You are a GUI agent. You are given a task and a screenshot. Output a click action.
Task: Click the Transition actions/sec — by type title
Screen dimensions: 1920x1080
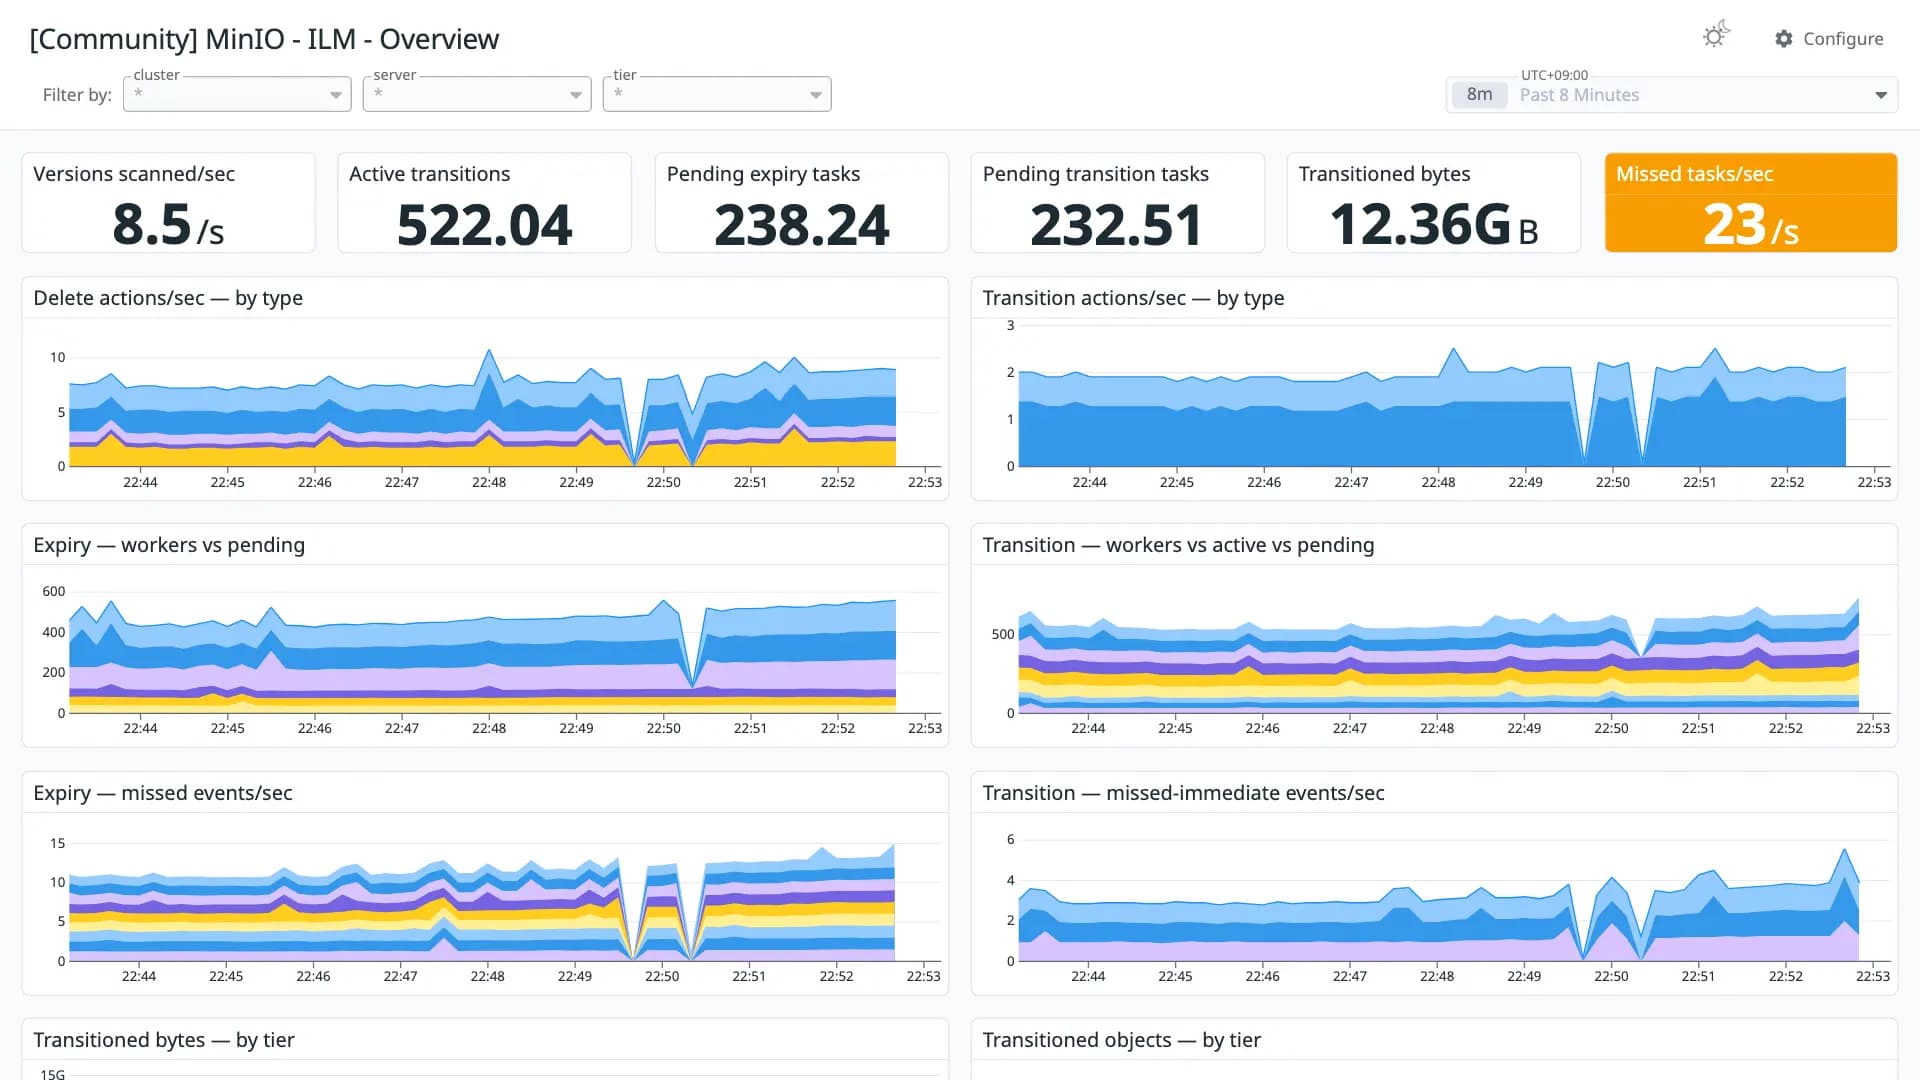(x=1133, y=298)
